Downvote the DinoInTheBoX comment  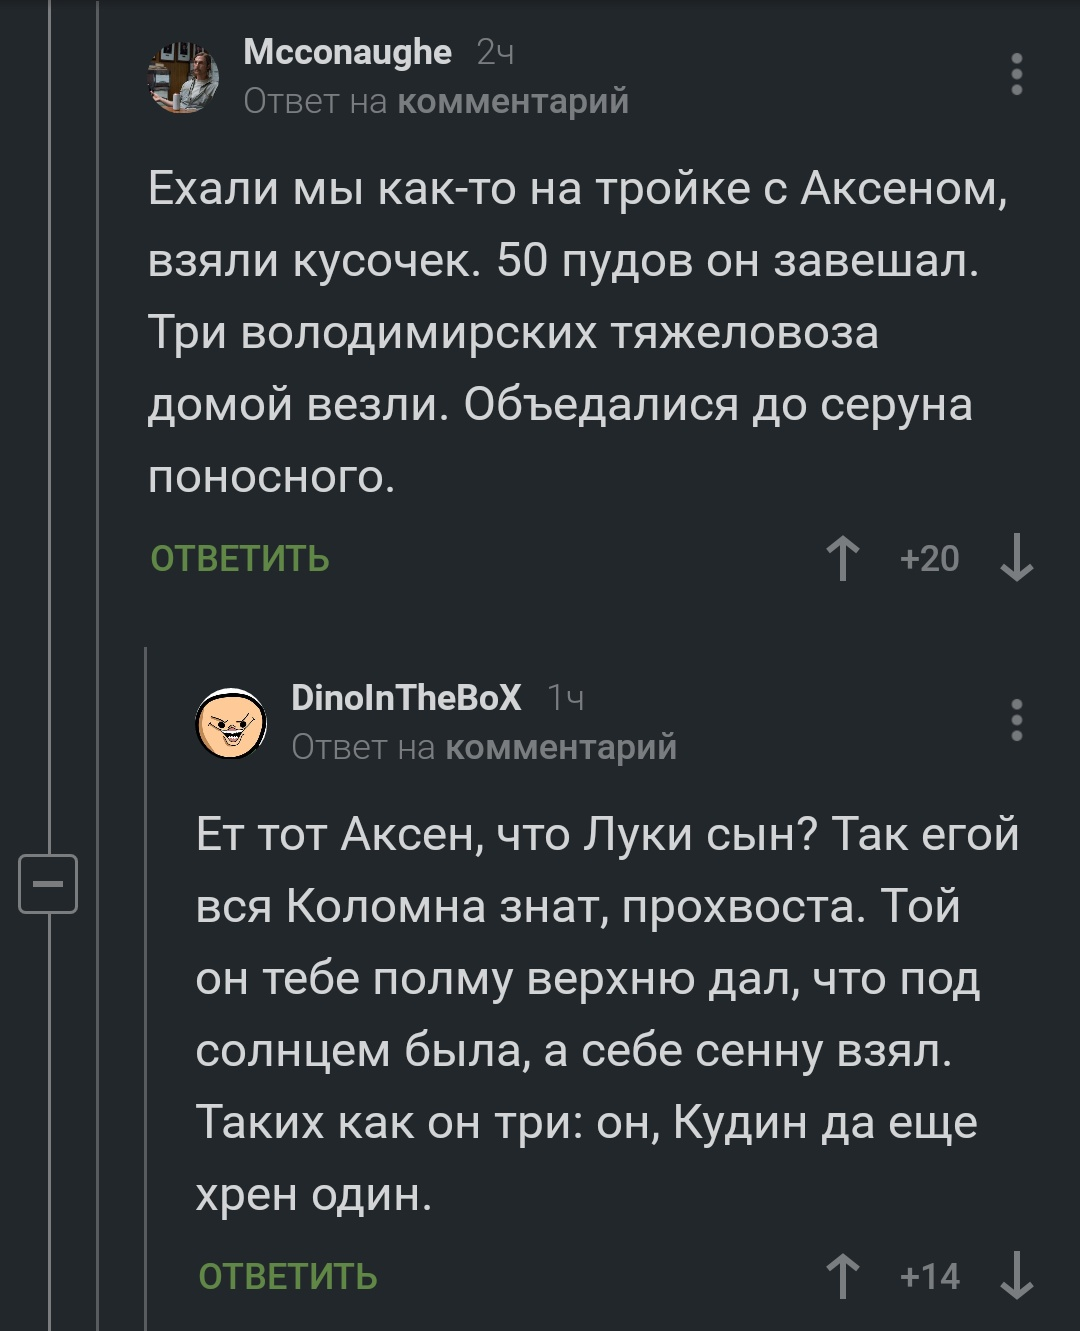tap(1016, 1276)
